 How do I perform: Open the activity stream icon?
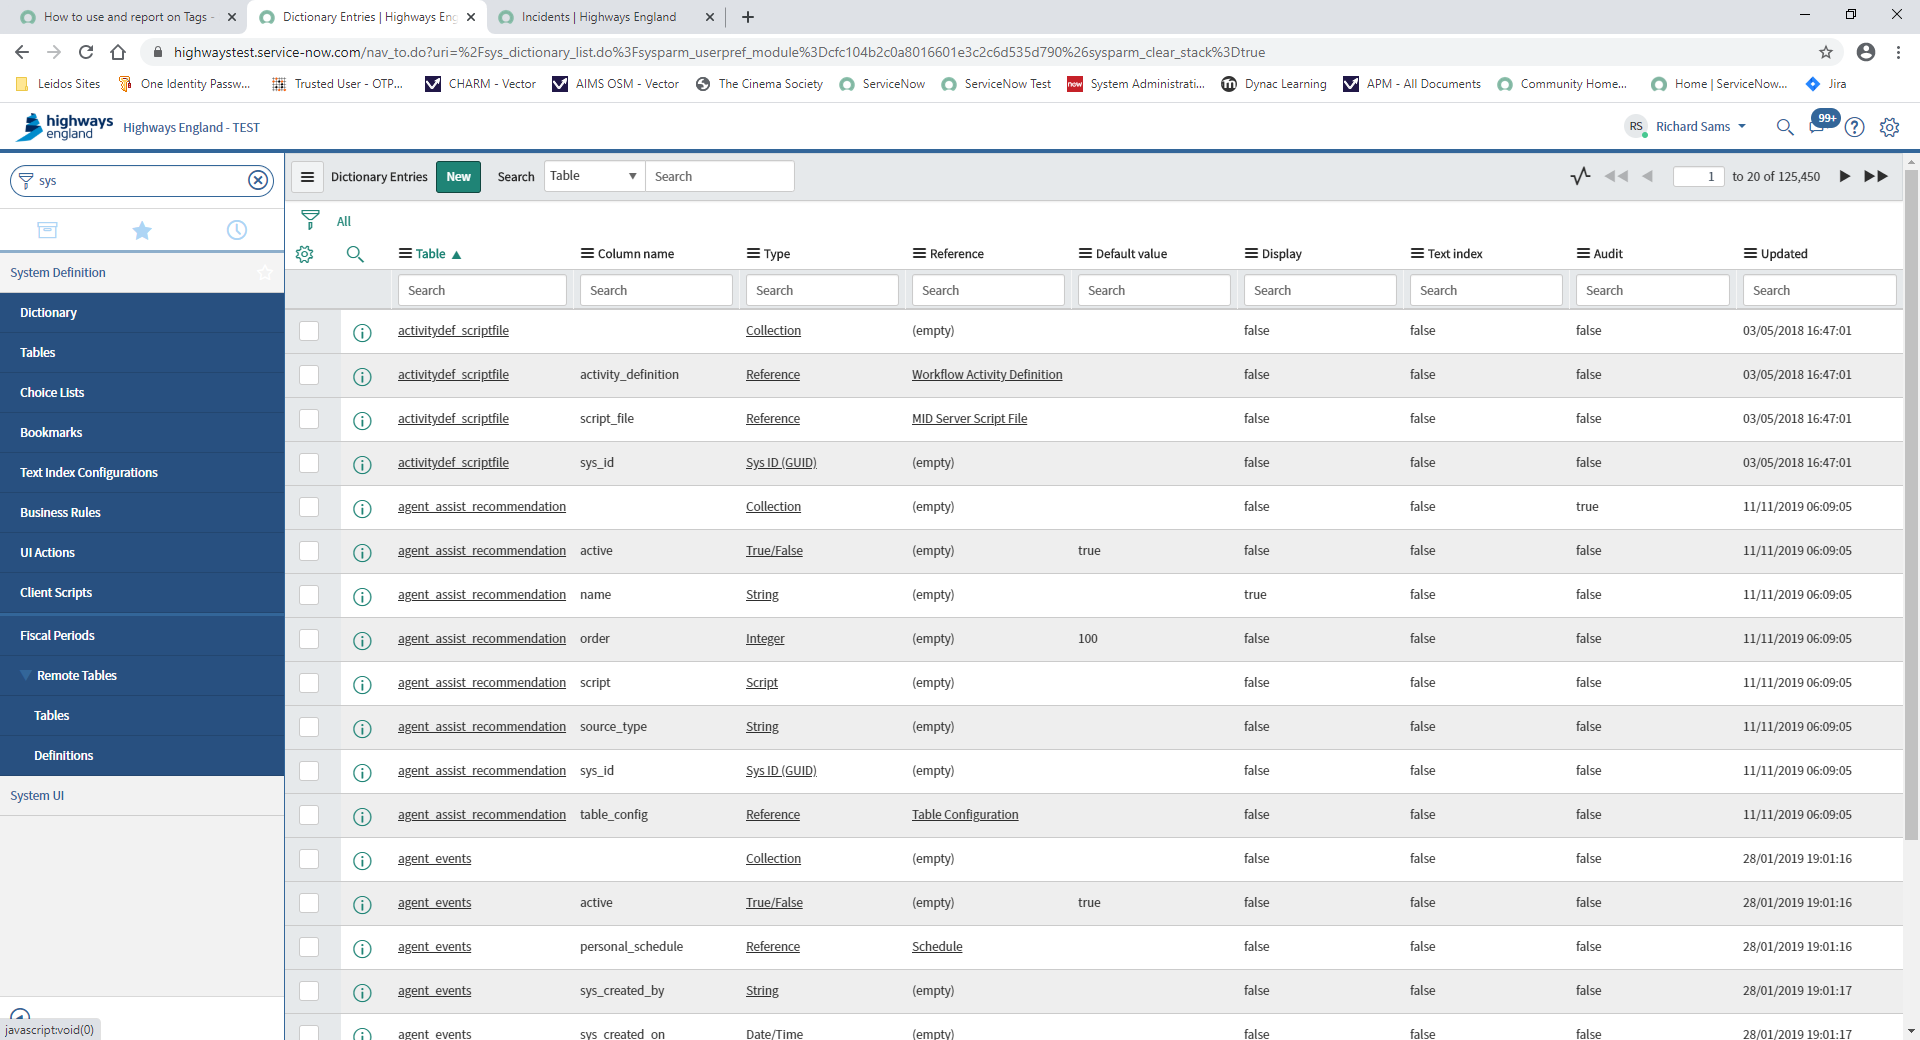click(1580, 175)
